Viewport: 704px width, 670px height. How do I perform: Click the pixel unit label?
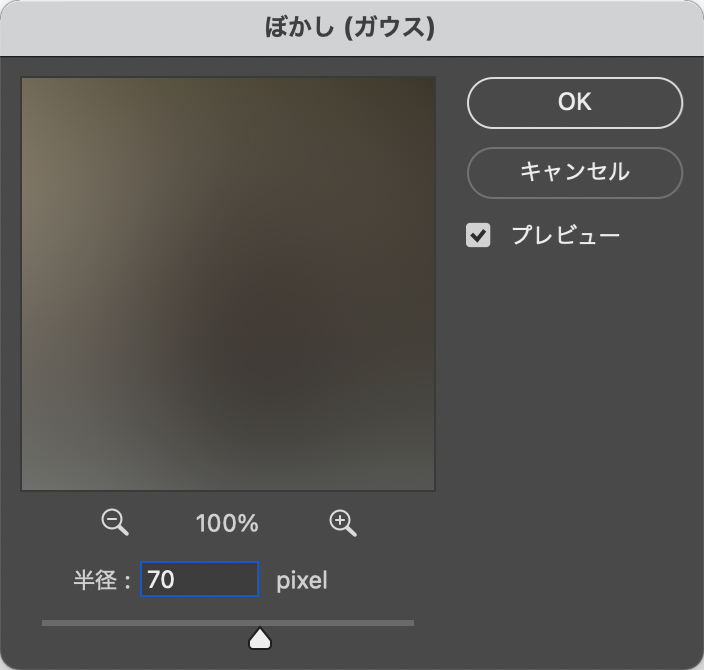(301, 580)
